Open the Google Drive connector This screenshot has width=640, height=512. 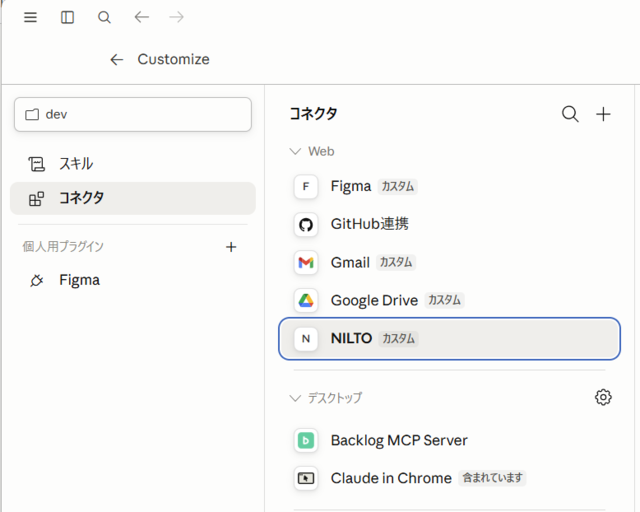(449, 301)
